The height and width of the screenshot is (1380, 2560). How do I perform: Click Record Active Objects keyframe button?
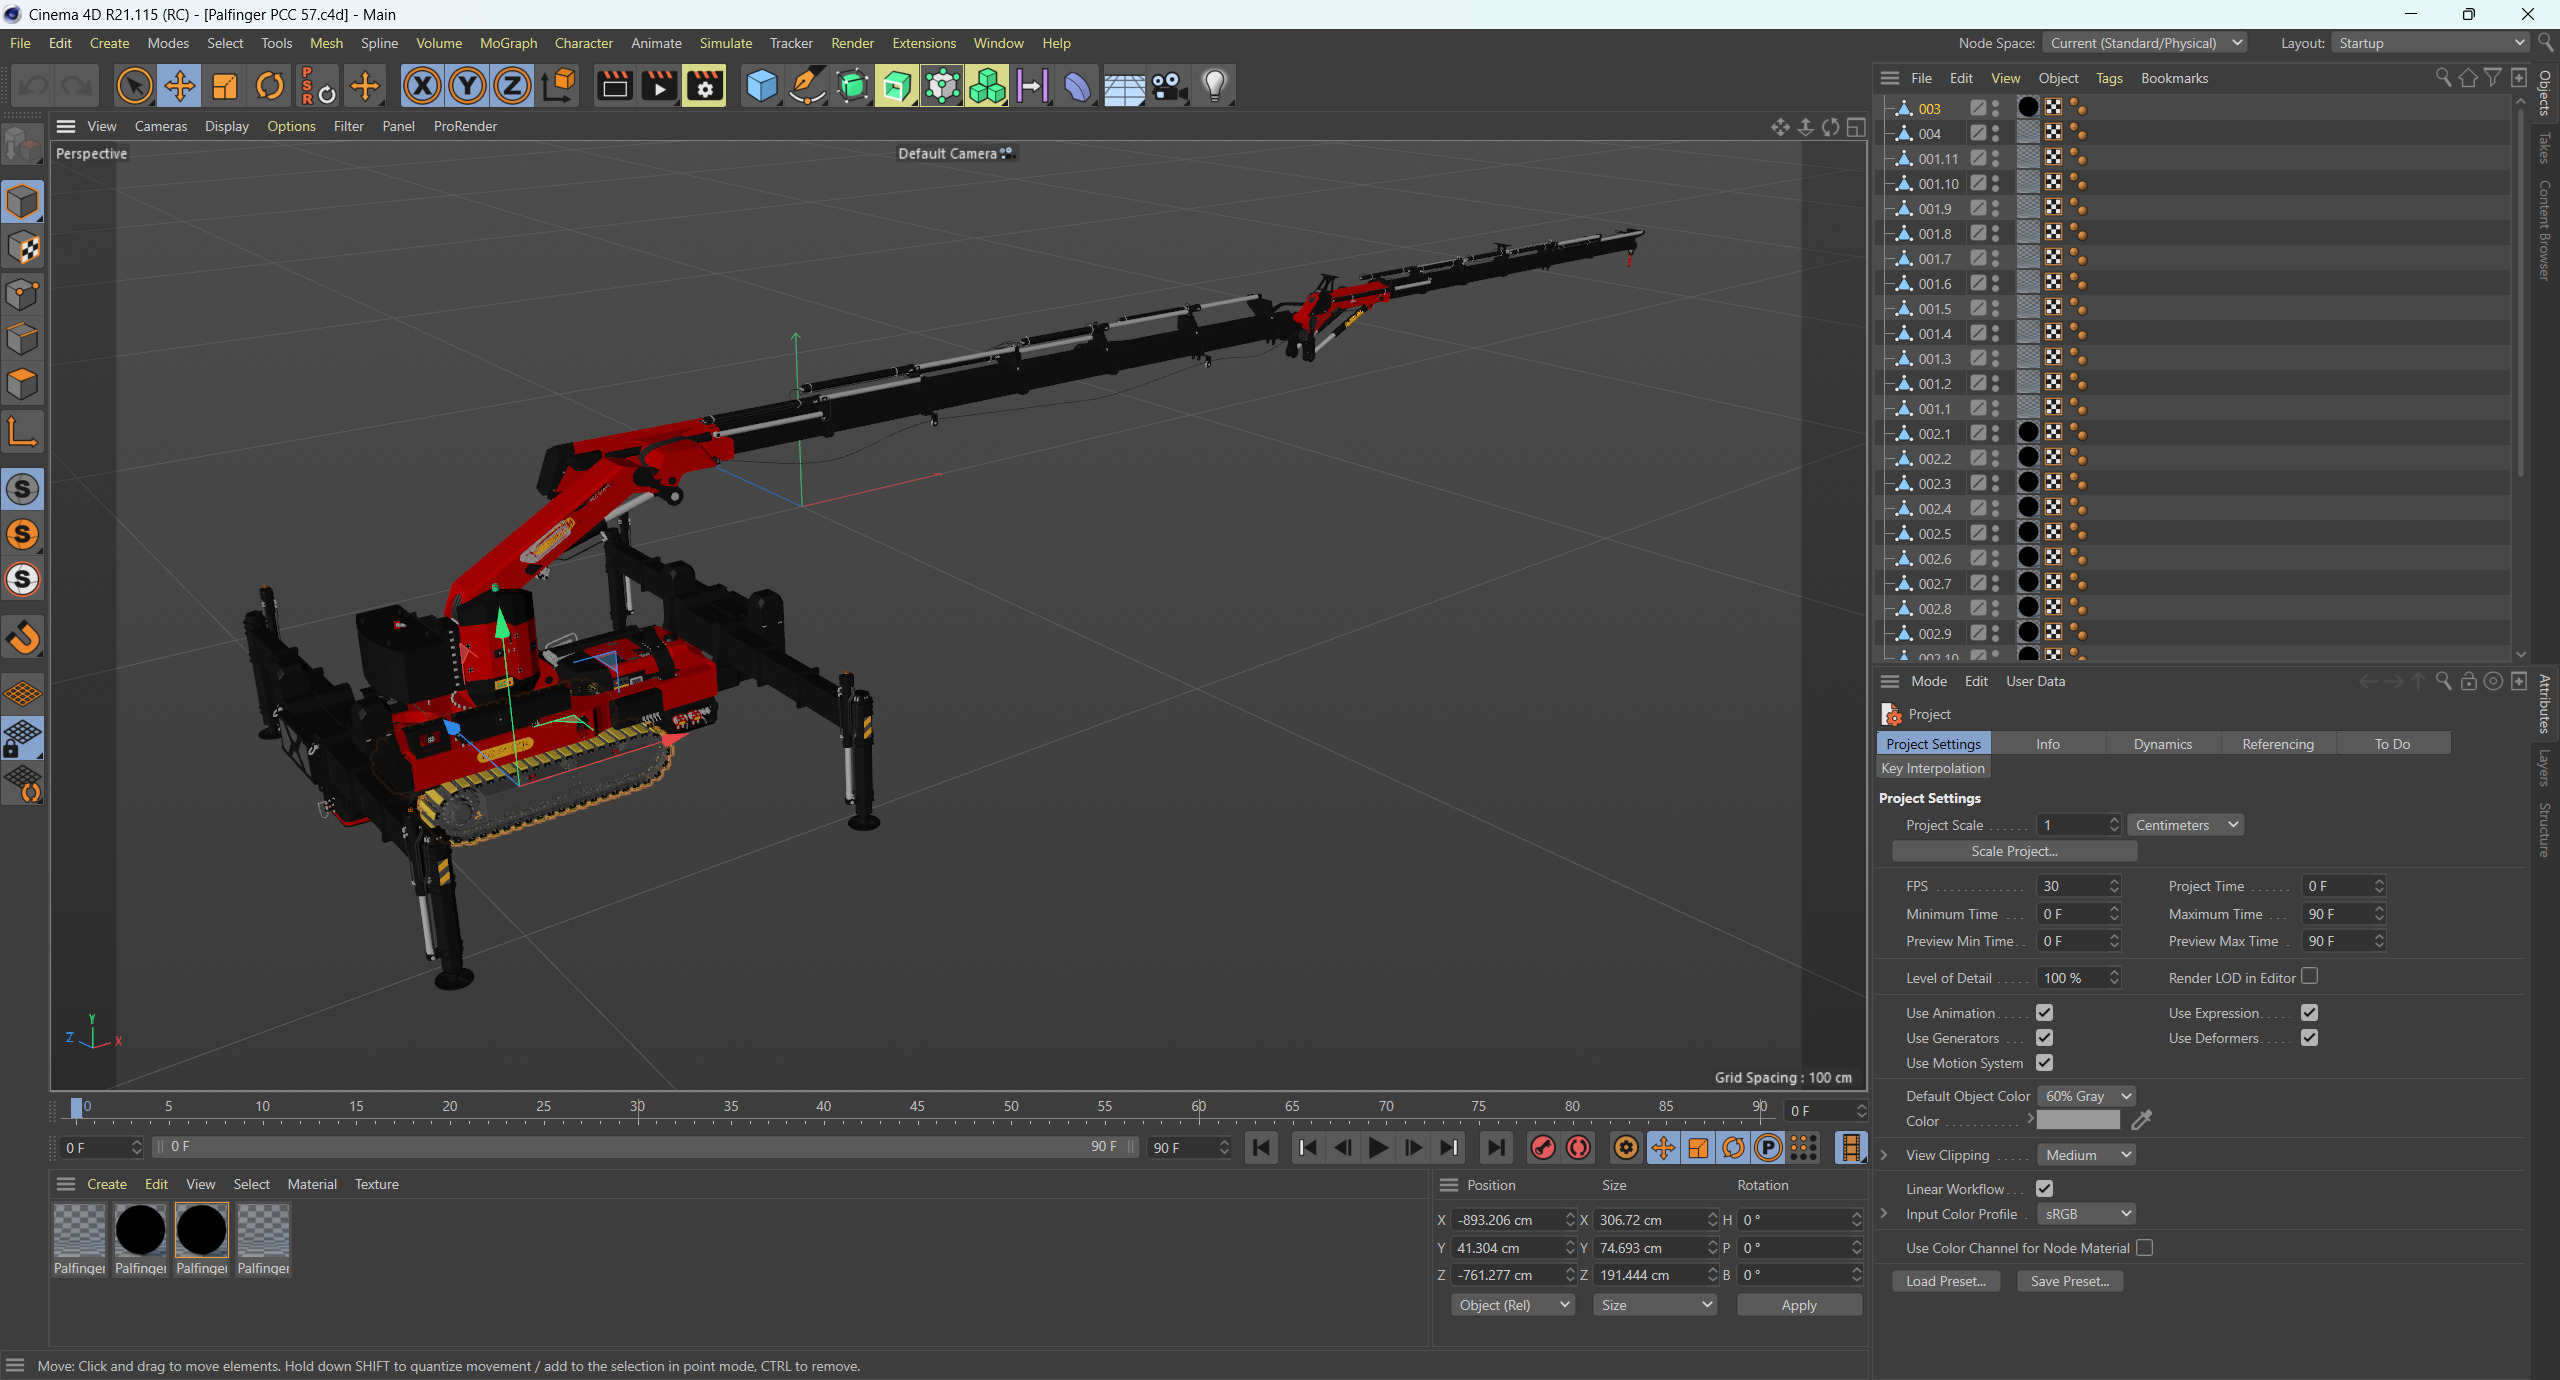pyautogui.click(x=1543, y=1148)
